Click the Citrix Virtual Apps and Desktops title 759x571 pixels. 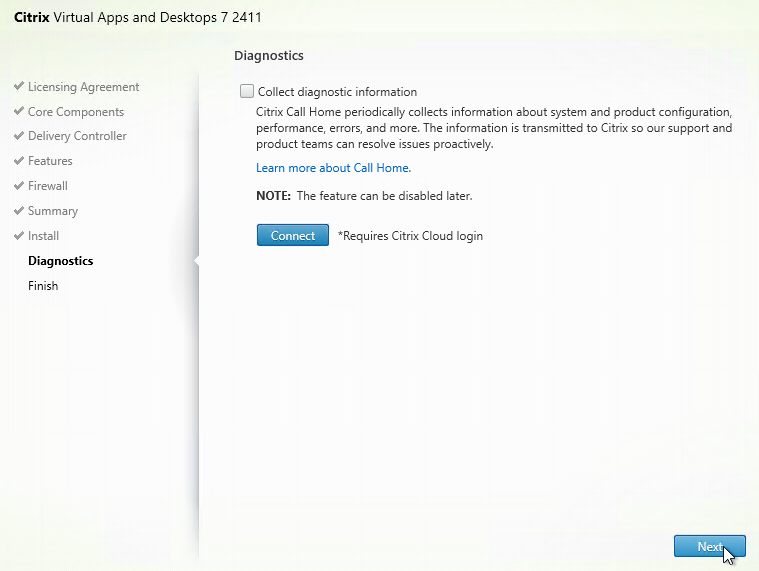coord(138,17)
